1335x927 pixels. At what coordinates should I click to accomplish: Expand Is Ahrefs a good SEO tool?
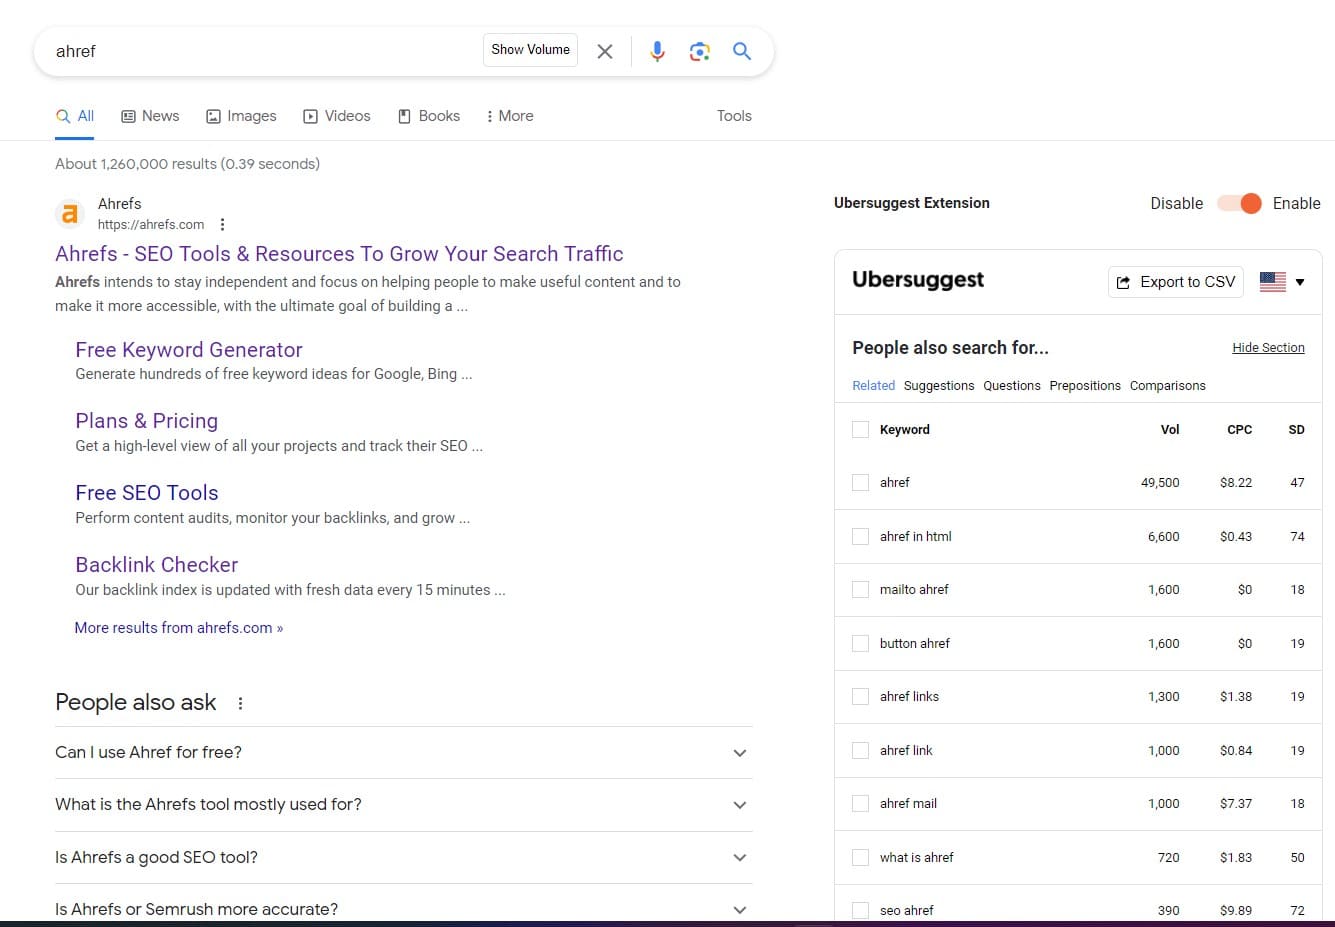[x=403, y=858]
